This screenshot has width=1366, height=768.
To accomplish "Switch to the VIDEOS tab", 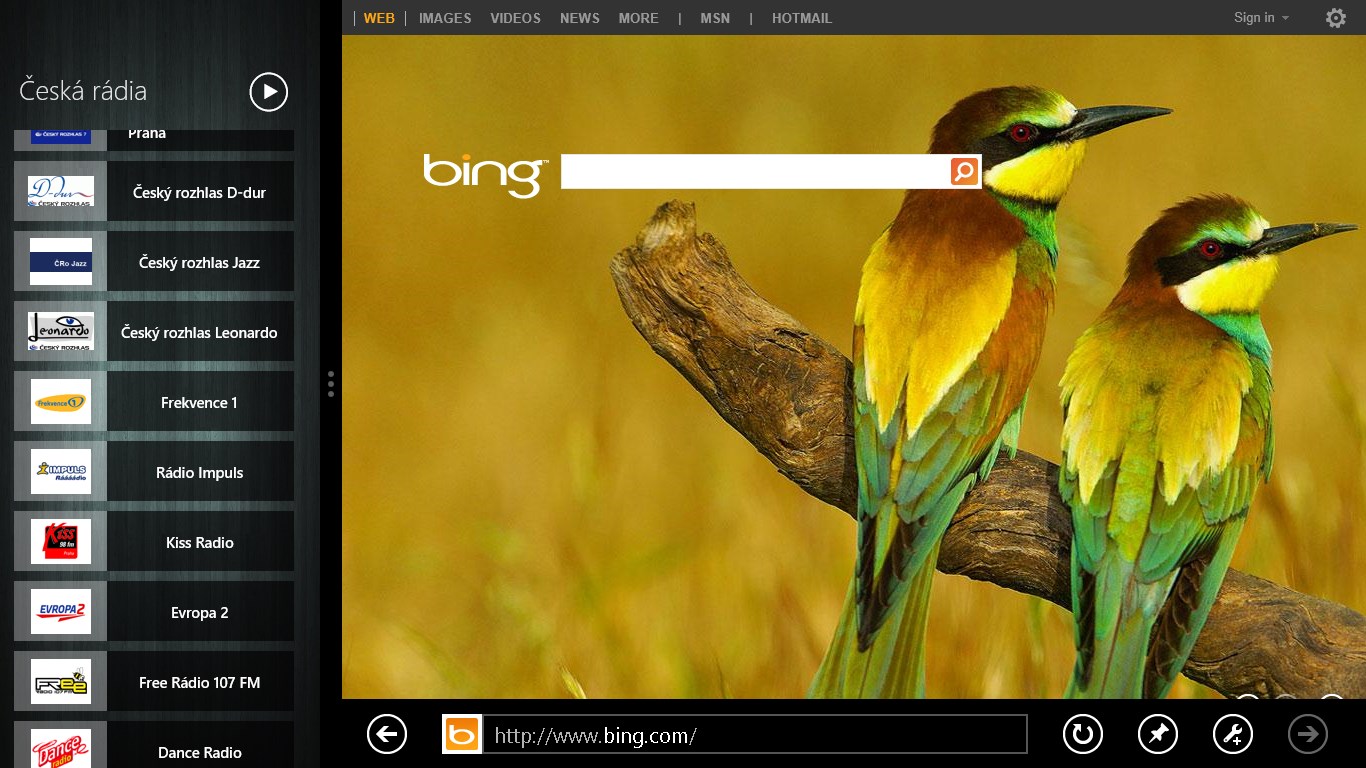I will pos(515,18).
